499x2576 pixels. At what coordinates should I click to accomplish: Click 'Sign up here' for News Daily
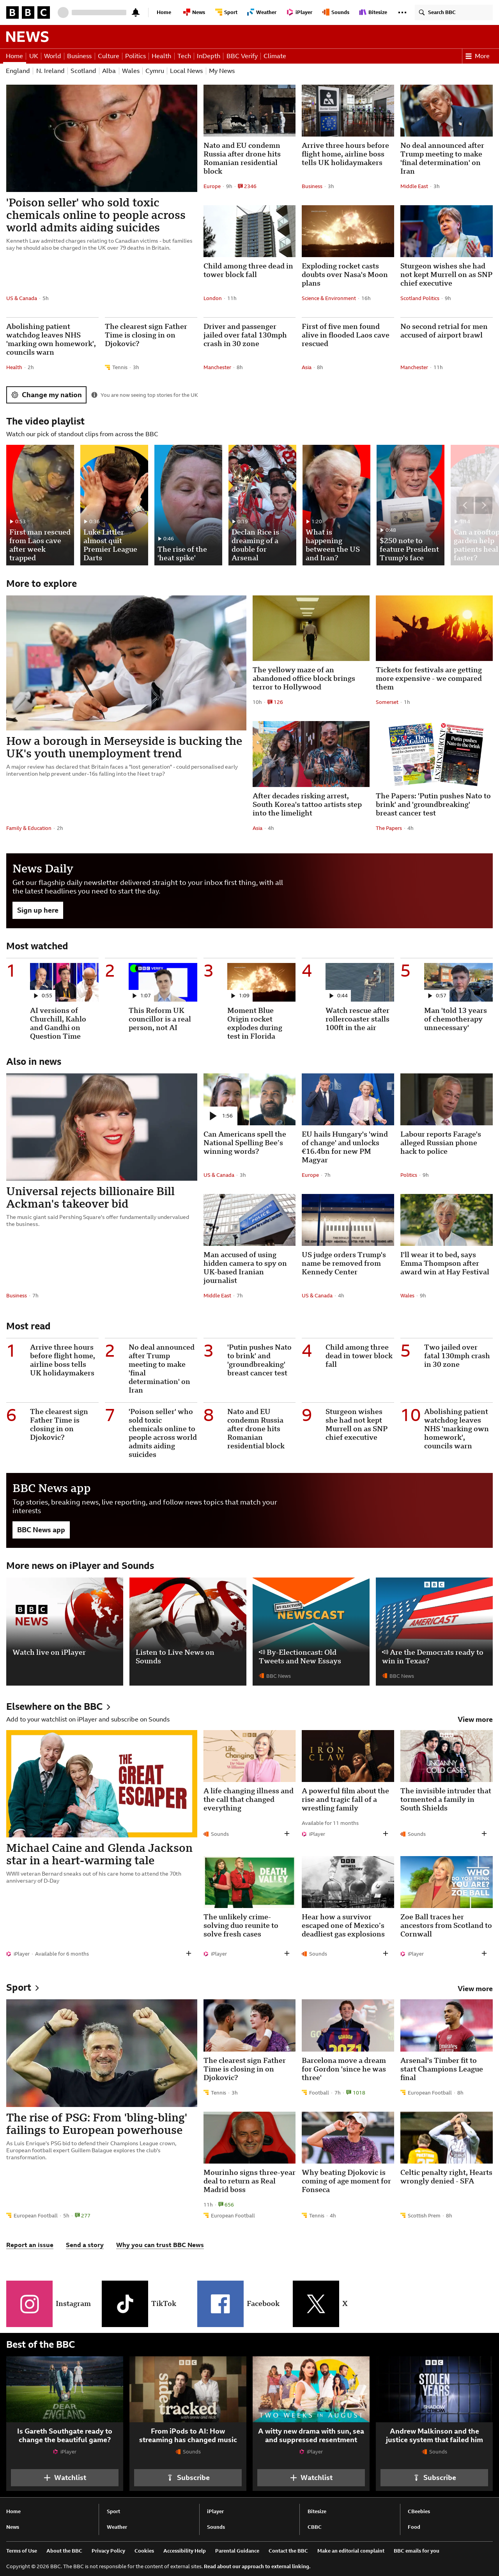[x=37, y=910]
